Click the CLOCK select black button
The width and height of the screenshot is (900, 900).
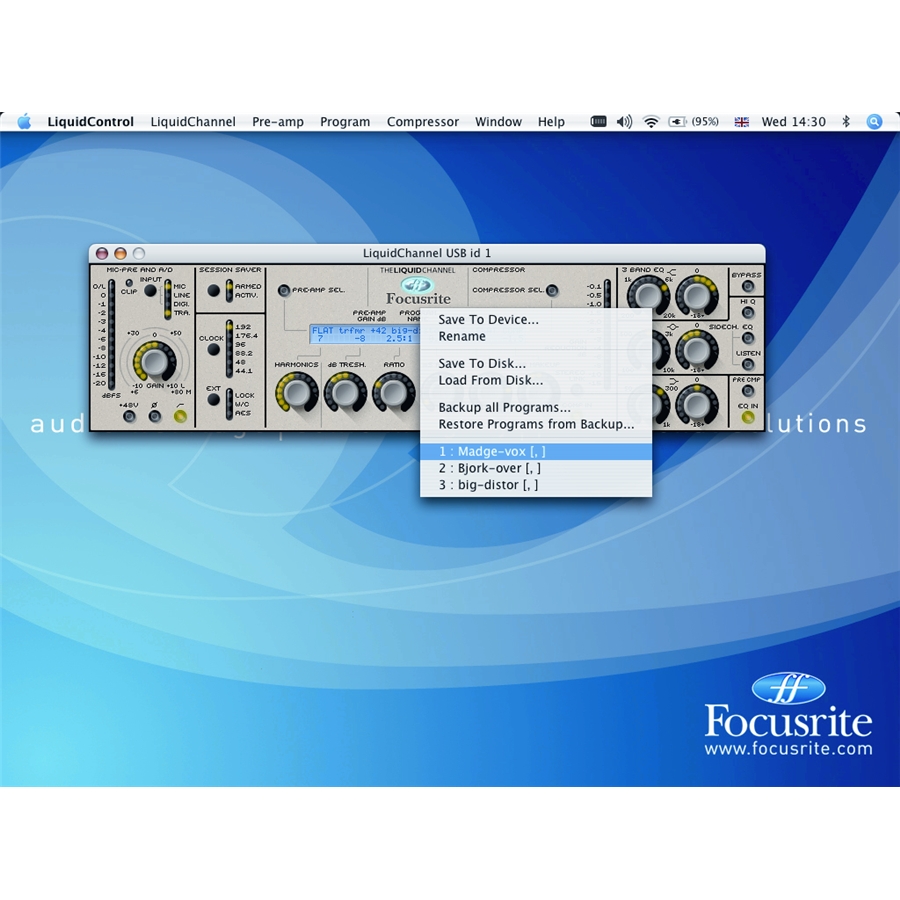(214, 350)
